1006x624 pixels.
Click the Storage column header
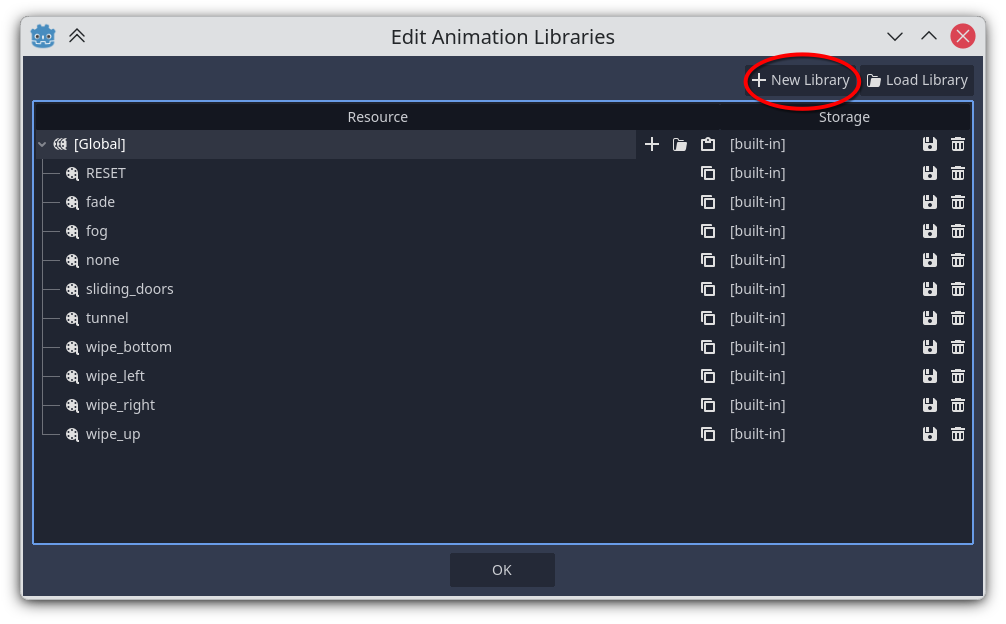click(x=844, y=116)
